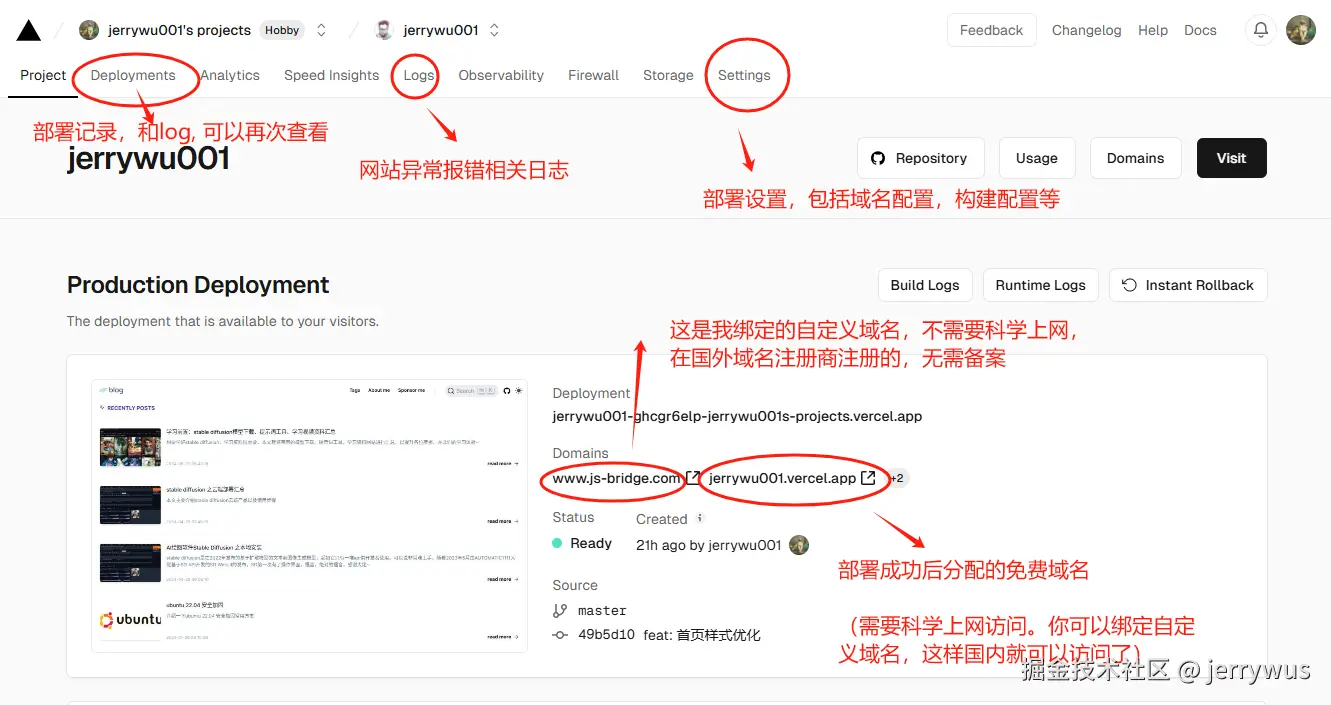Show the +2 additional domains badge

pyautogui.click(x=897, y=478)
